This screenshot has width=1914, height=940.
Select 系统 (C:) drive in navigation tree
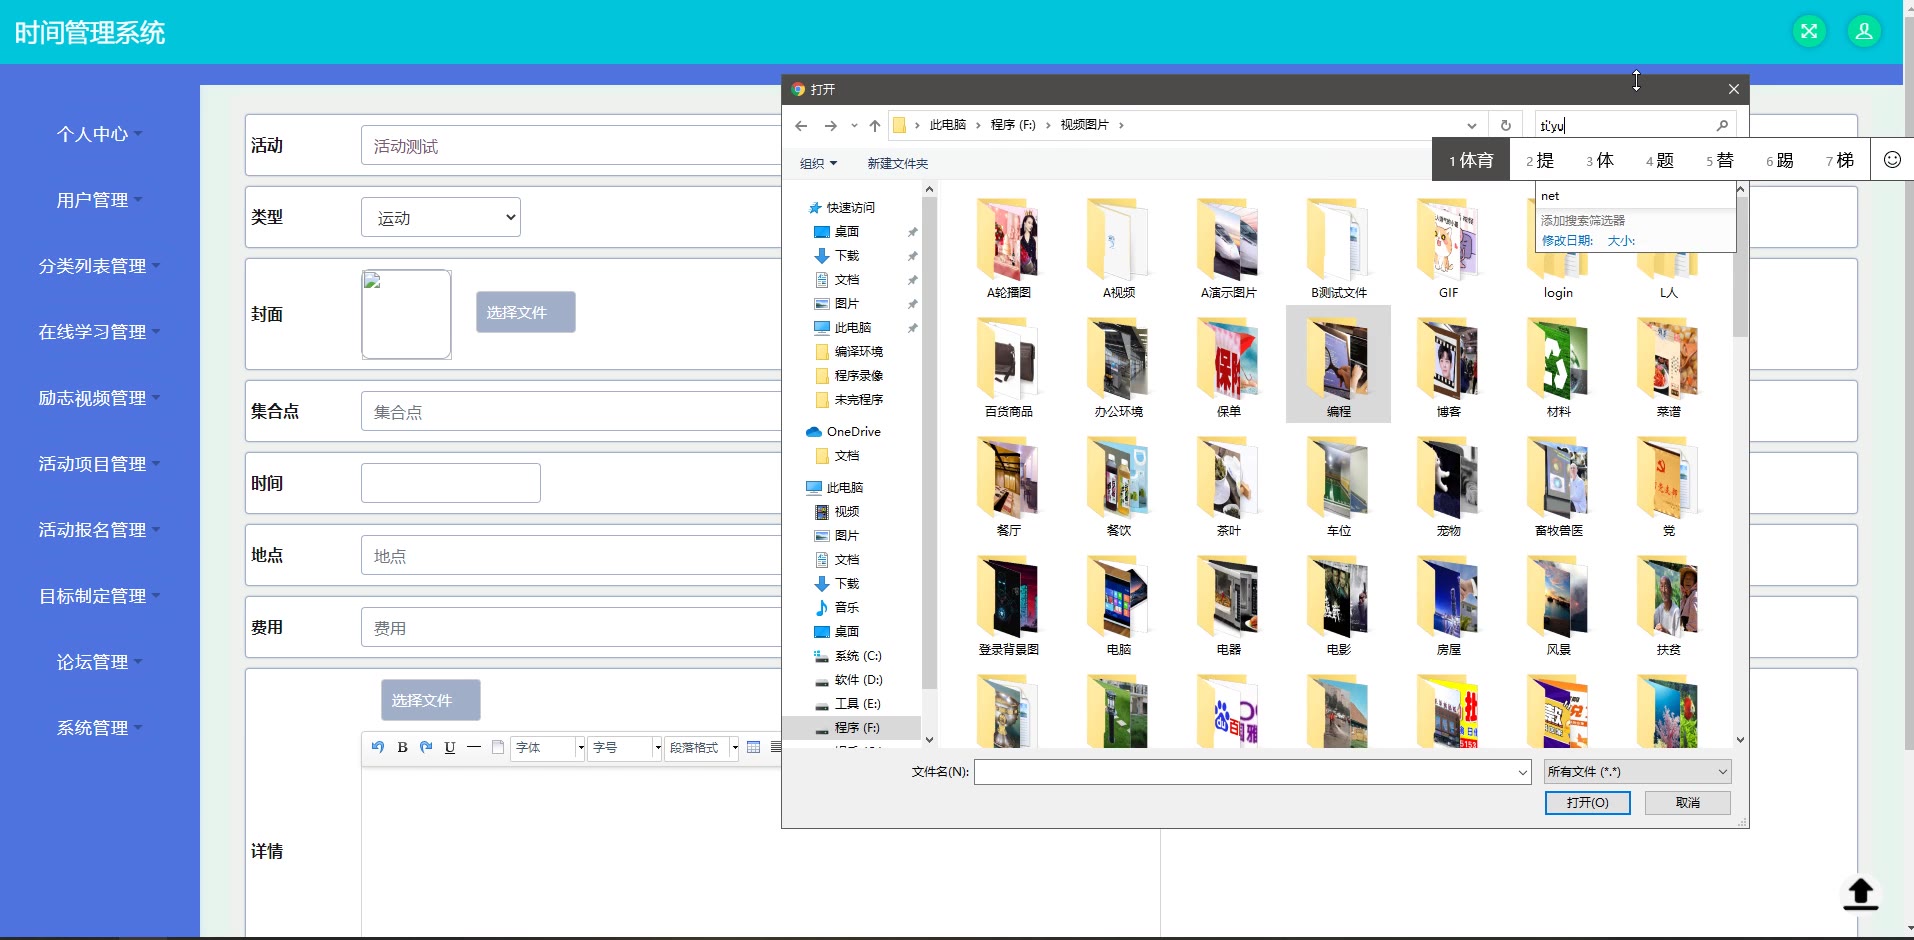848,655
